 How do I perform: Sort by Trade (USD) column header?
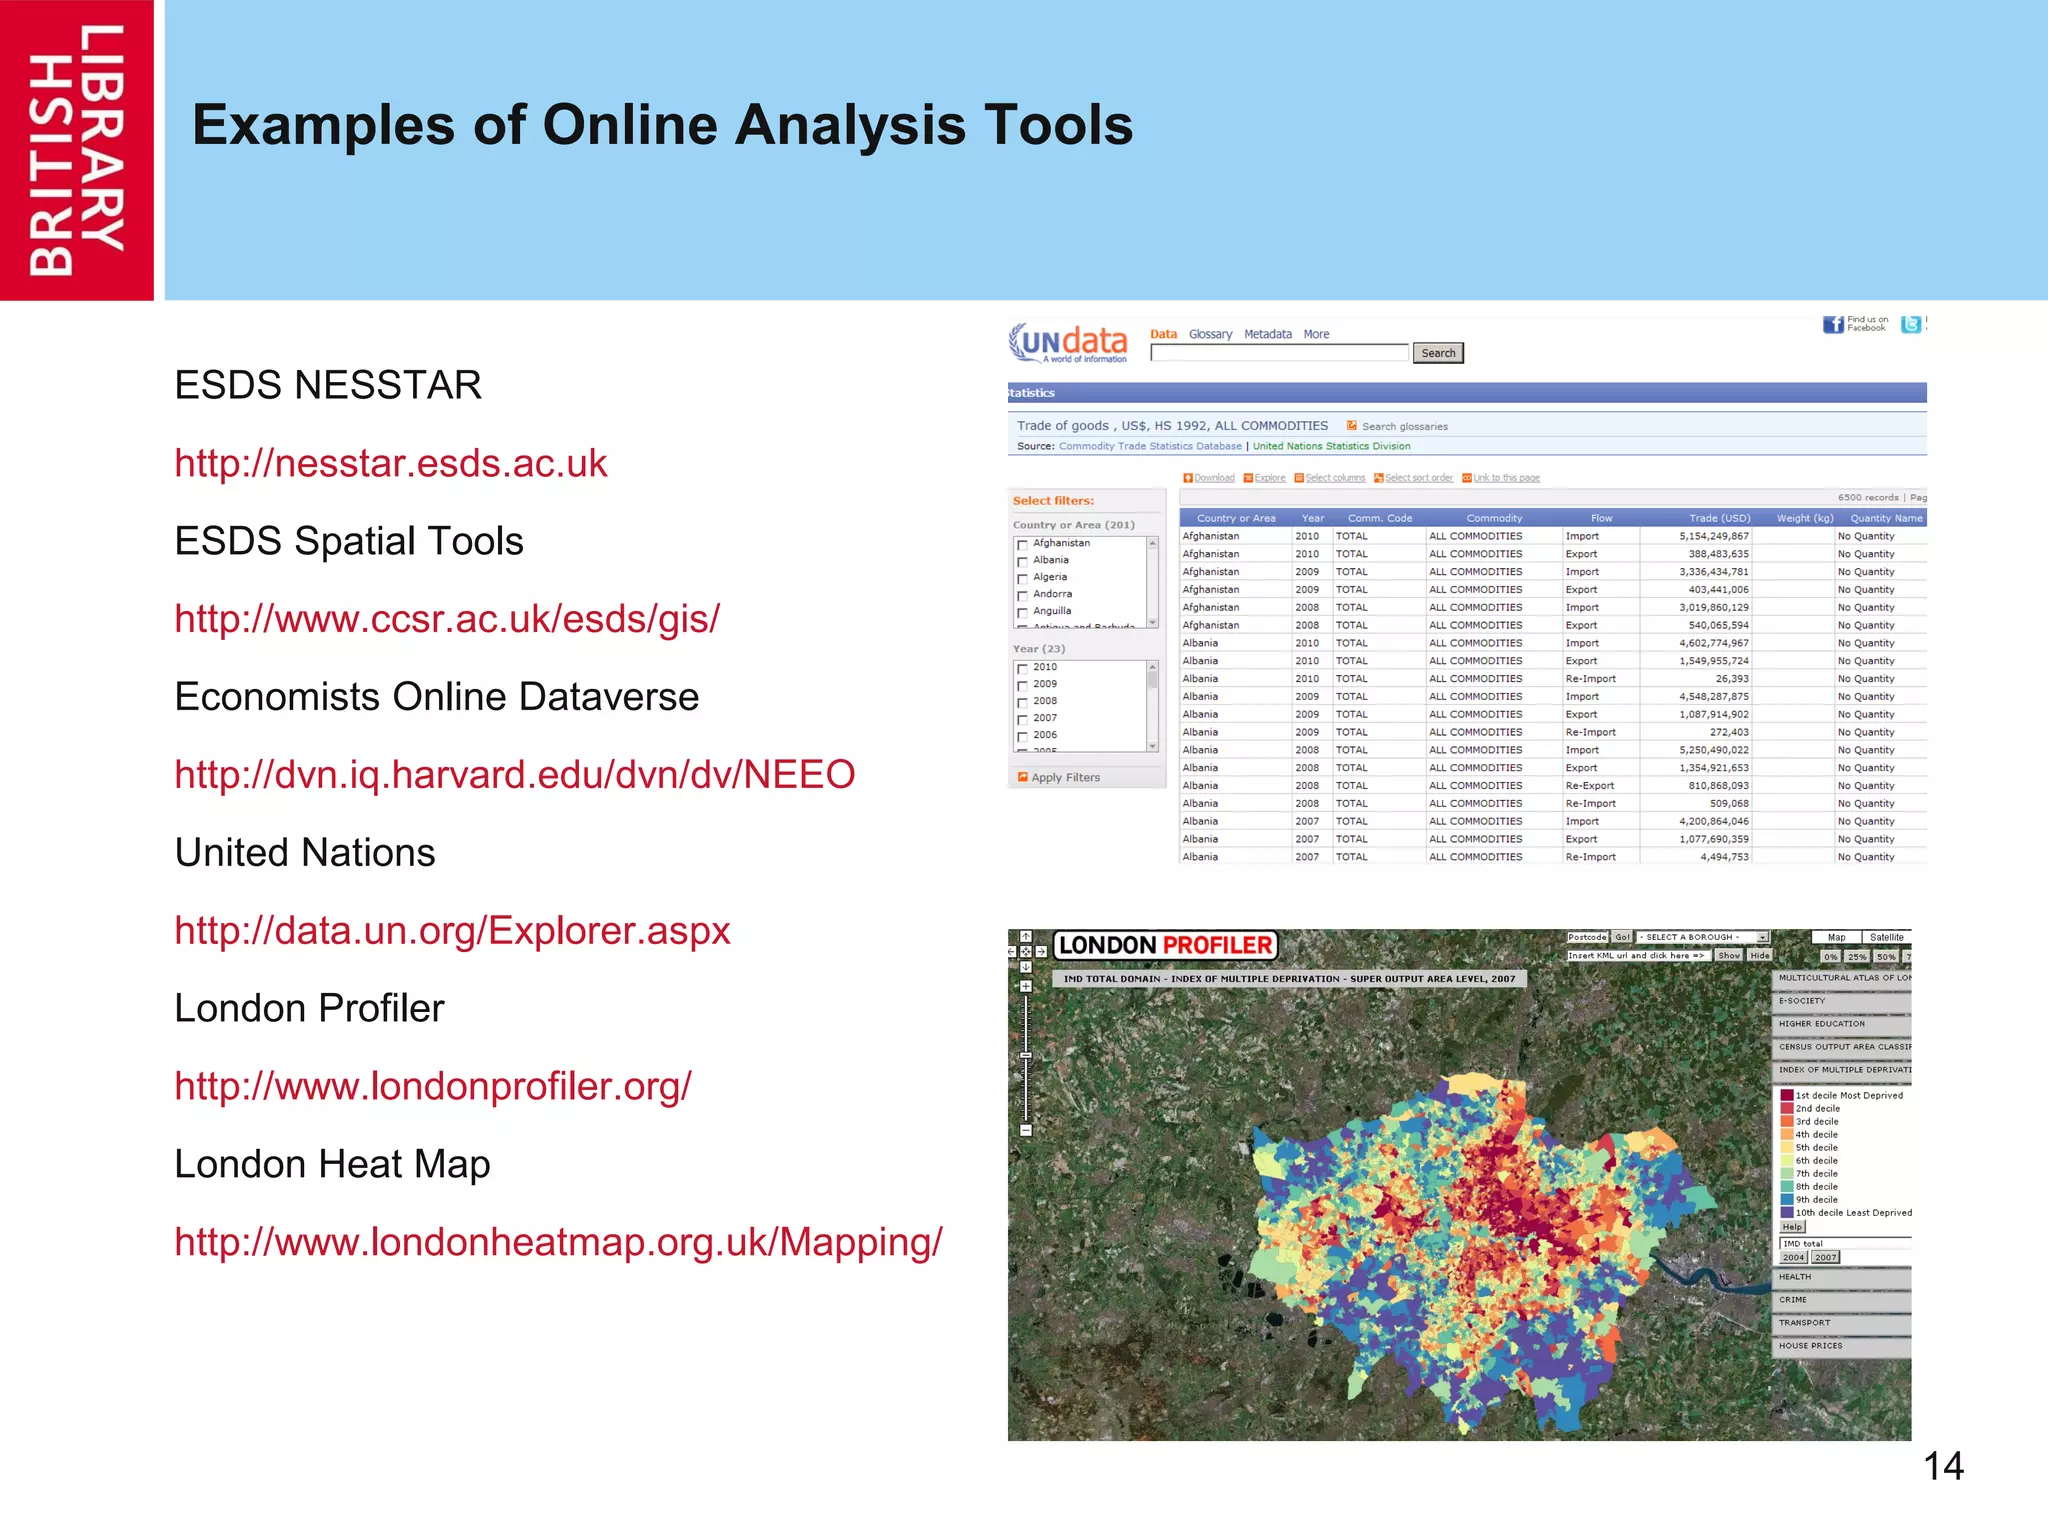(1719, 518)
